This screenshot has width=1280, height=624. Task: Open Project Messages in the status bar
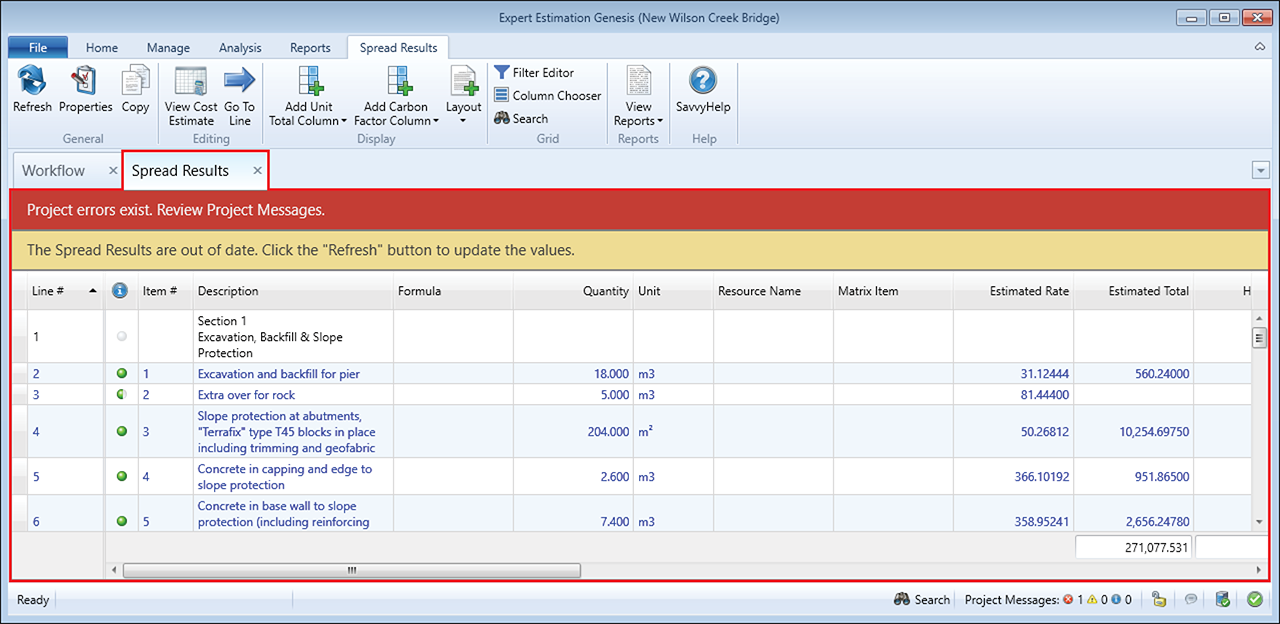(x=1047, y=600)
